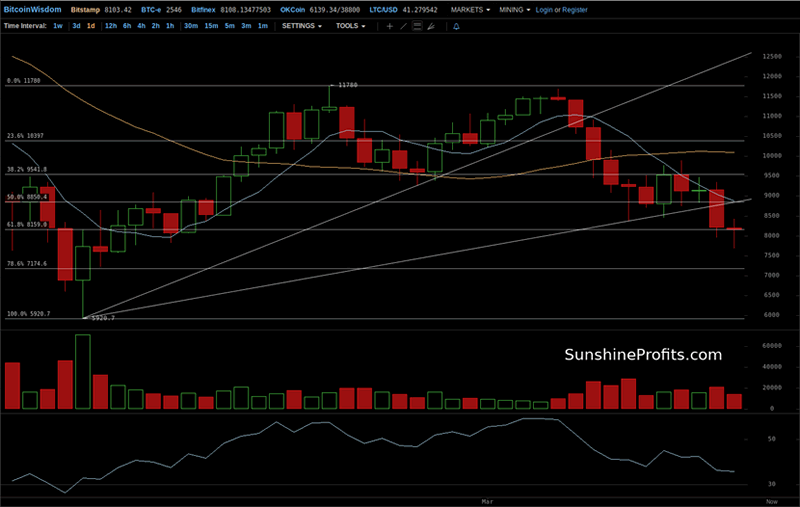This screenshot has height=507, width=800.
Task: Click the Mar date label on time axis
Action: (x=487, y=501)
